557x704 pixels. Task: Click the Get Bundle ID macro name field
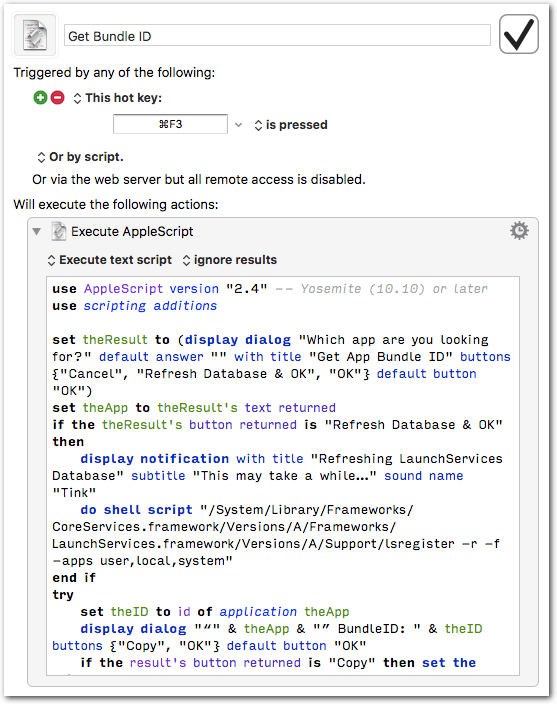click(277, 36)
